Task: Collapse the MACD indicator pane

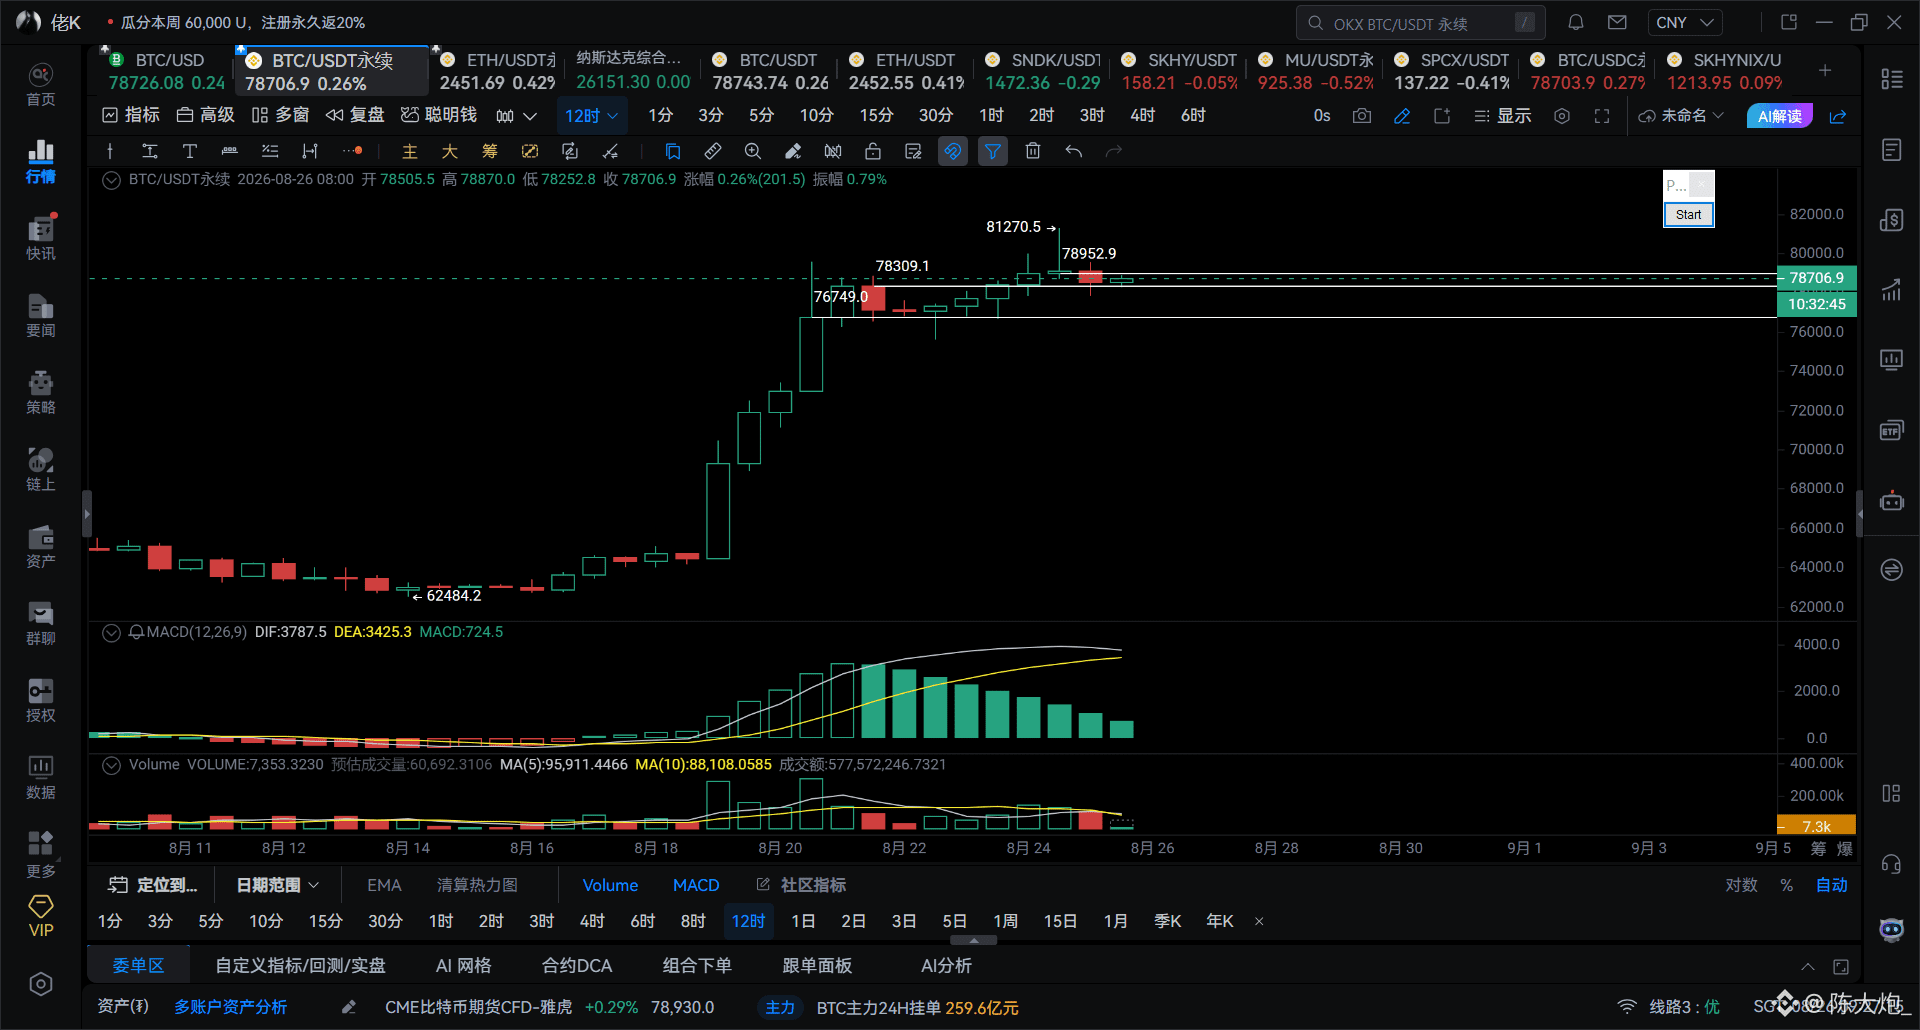Action: 112,632
